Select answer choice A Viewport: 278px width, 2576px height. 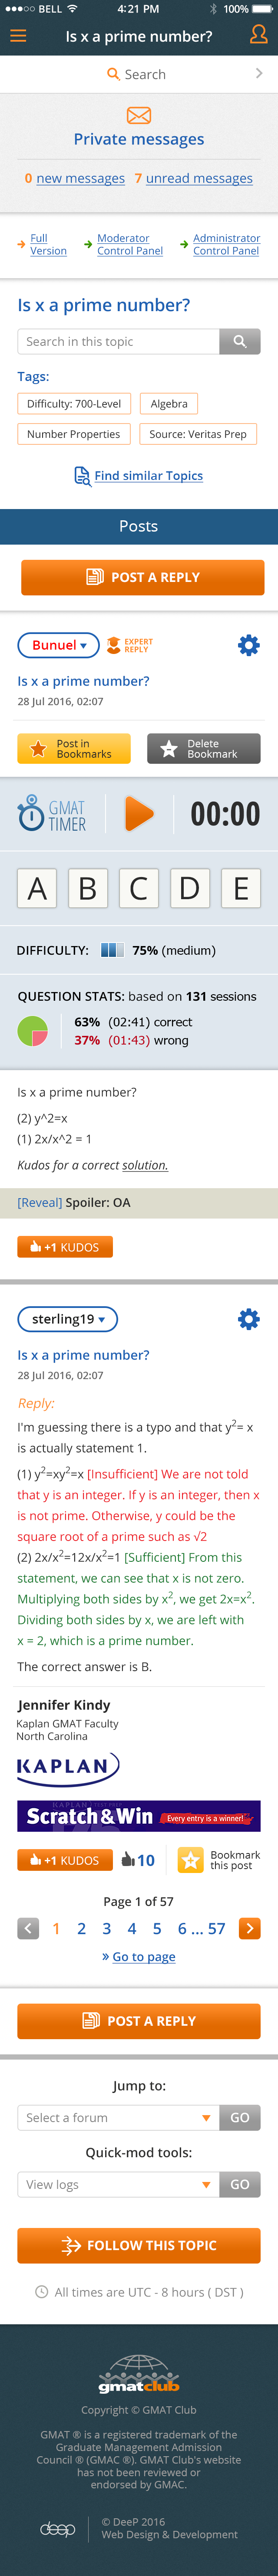37,888
